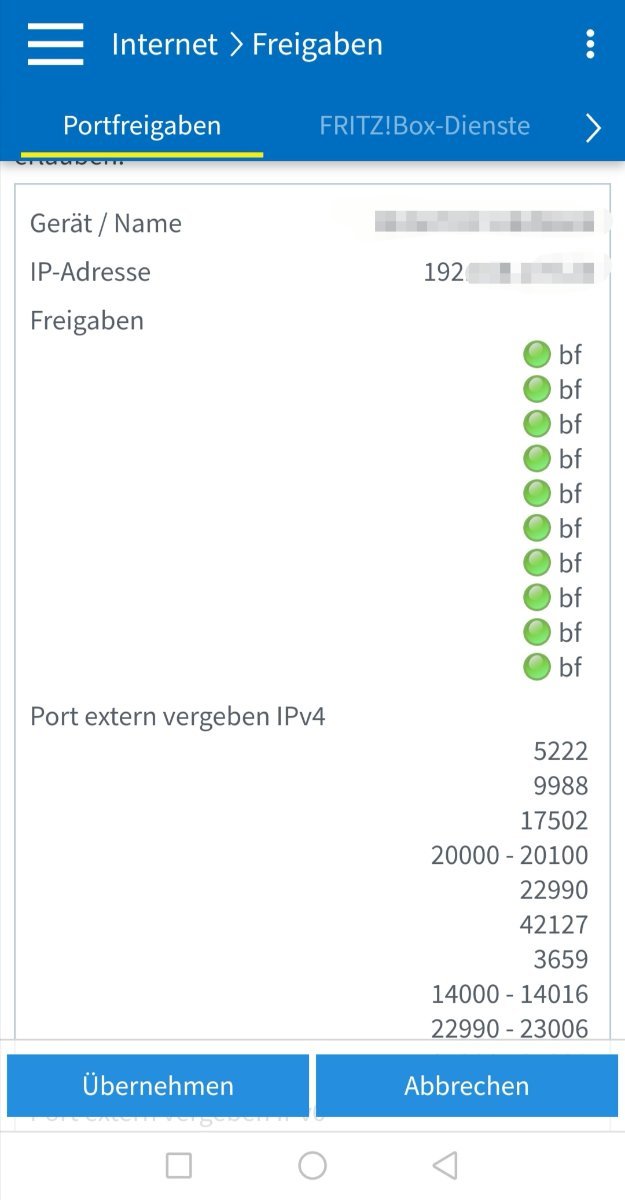Click the Abbrechen button
The image size is (625, 1200).
[467, 1086]
